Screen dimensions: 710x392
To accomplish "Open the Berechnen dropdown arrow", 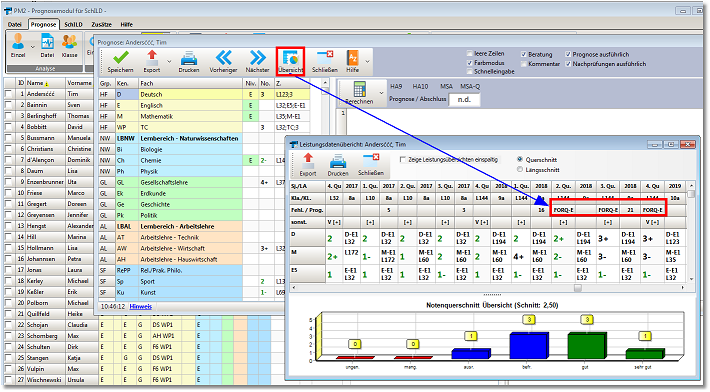I will (381, 92).
